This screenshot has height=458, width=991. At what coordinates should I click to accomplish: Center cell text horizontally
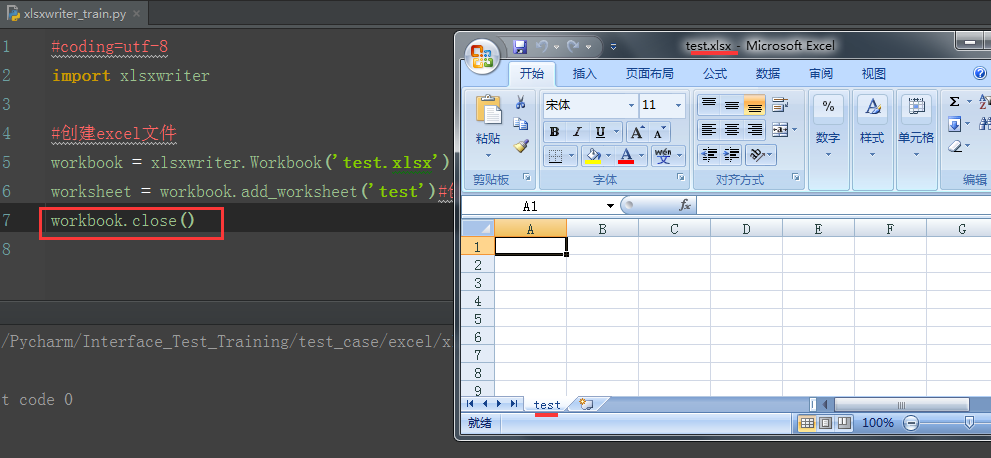[x=732, y=130]
